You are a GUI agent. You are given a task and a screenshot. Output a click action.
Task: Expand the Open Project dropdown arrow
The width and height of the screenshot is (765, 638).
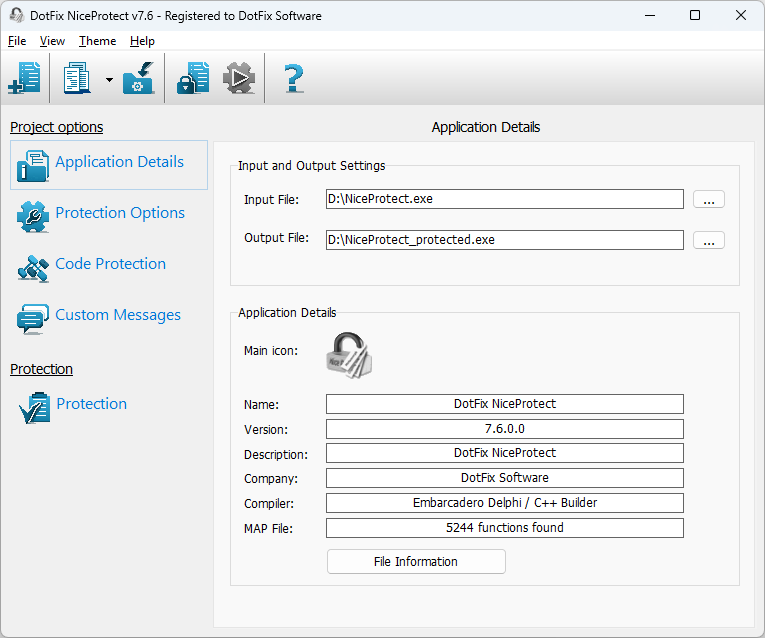click(x=109, y=80)
